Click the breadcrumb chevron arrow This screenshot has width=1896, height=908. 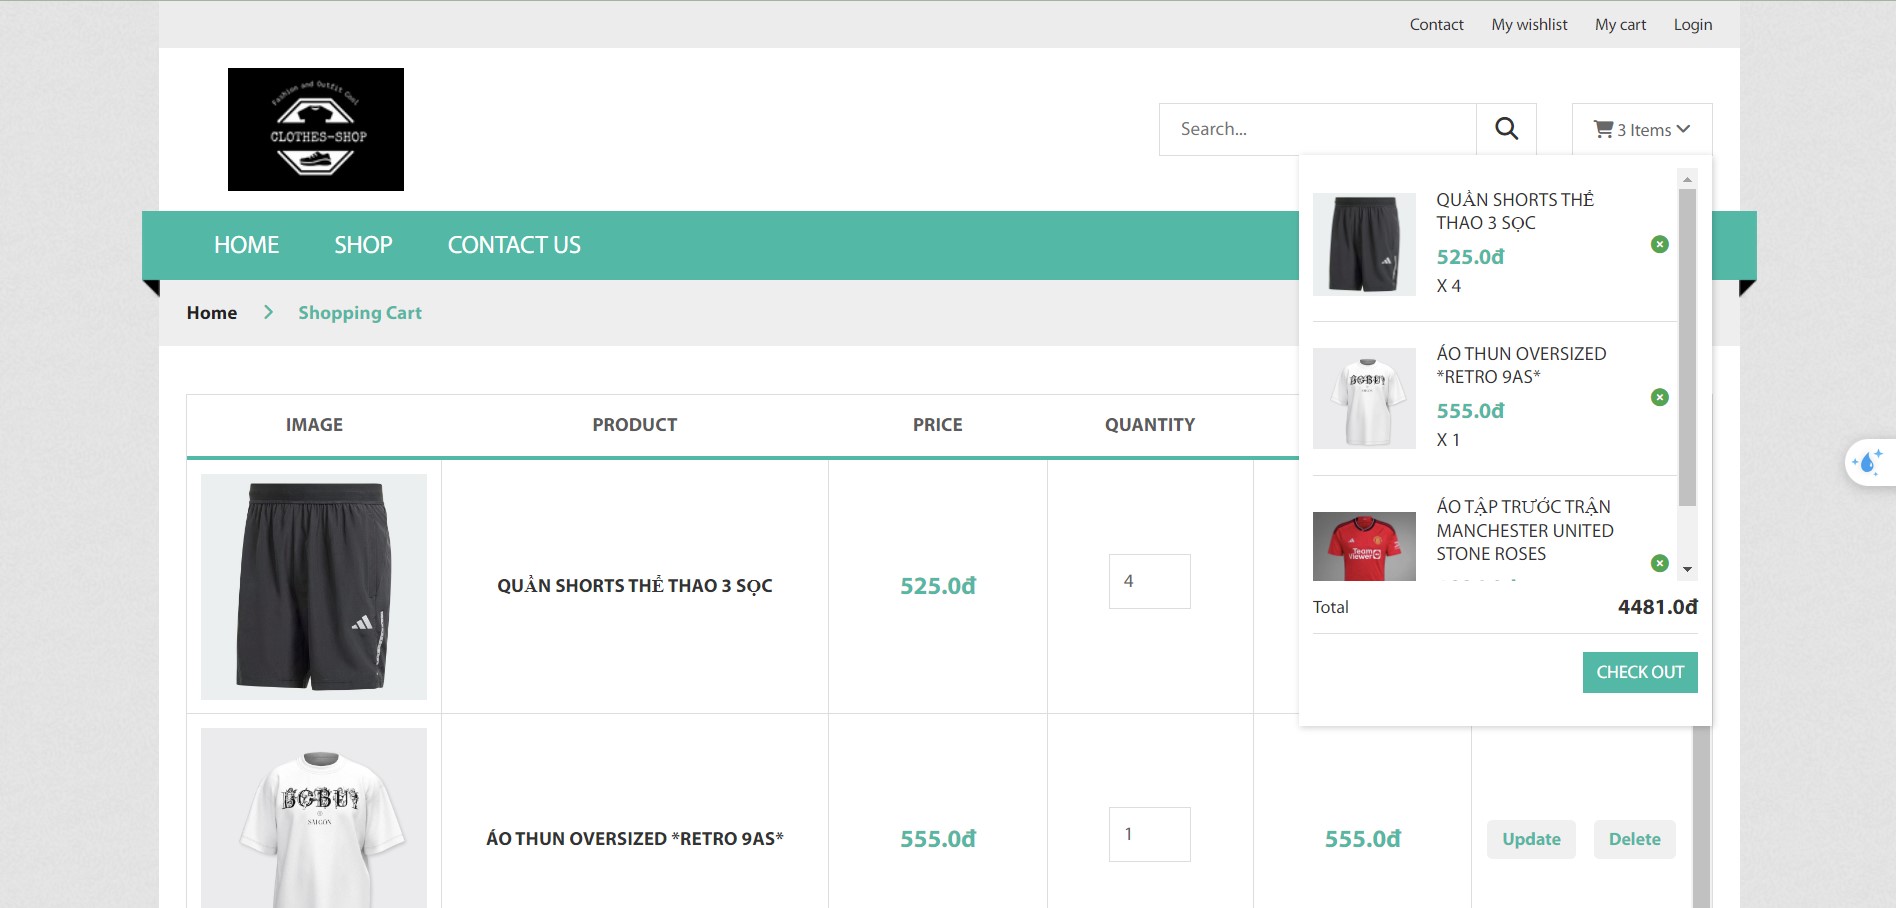click(x=268, y=312)
